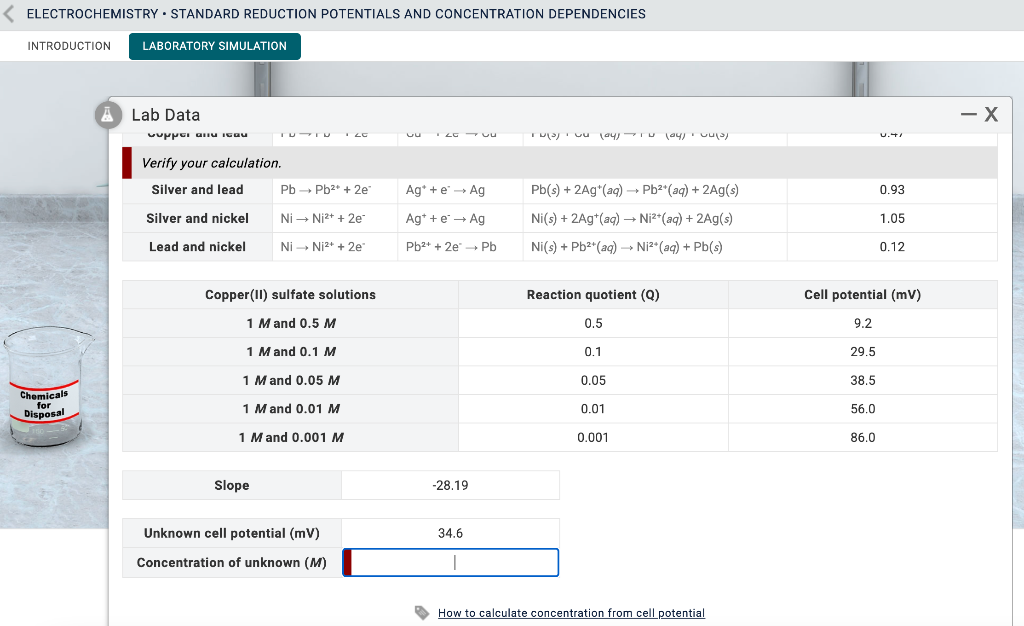This screenshot has width=1024, height=626.
Task: Select the cell potential value 56.0
Action: pos(863,409)
